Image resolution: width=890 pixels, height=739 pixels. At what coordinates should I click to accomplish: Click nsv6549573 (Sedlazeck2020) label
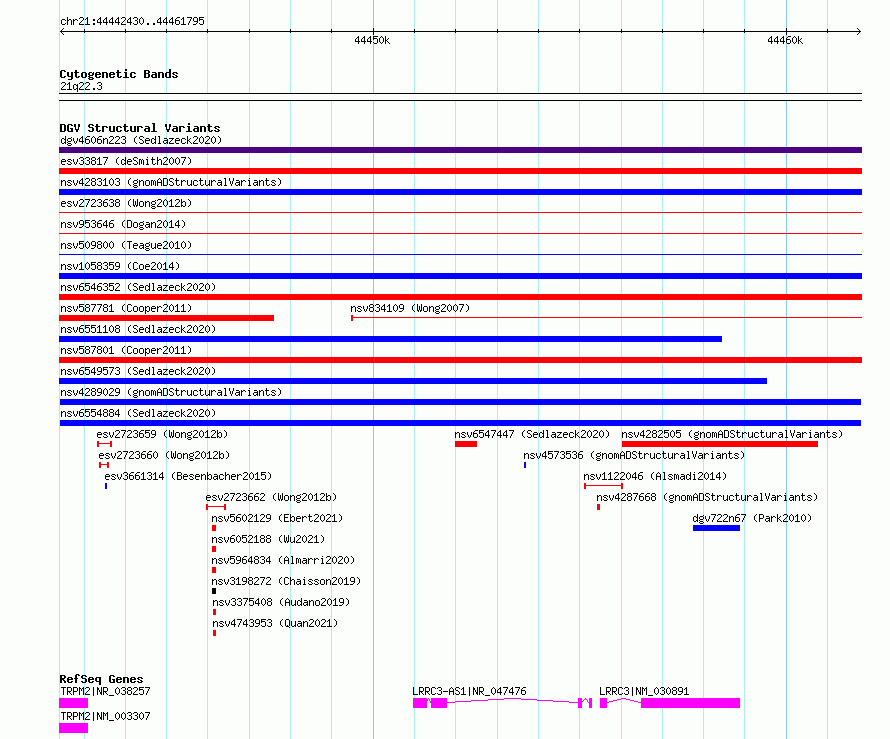(x=138, y=371)
